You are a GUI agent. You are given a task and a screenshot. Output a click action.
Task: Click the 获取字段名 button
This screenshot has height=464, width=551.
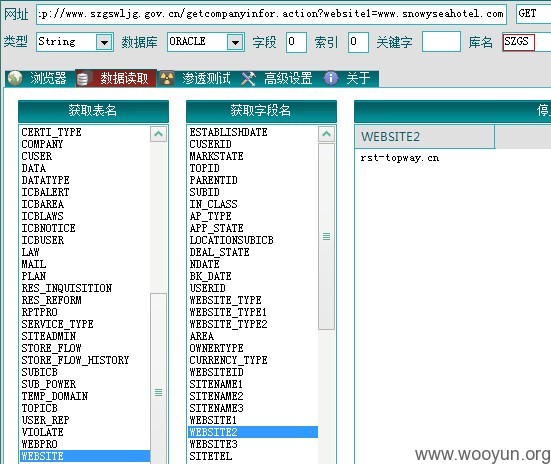point(261,111)
